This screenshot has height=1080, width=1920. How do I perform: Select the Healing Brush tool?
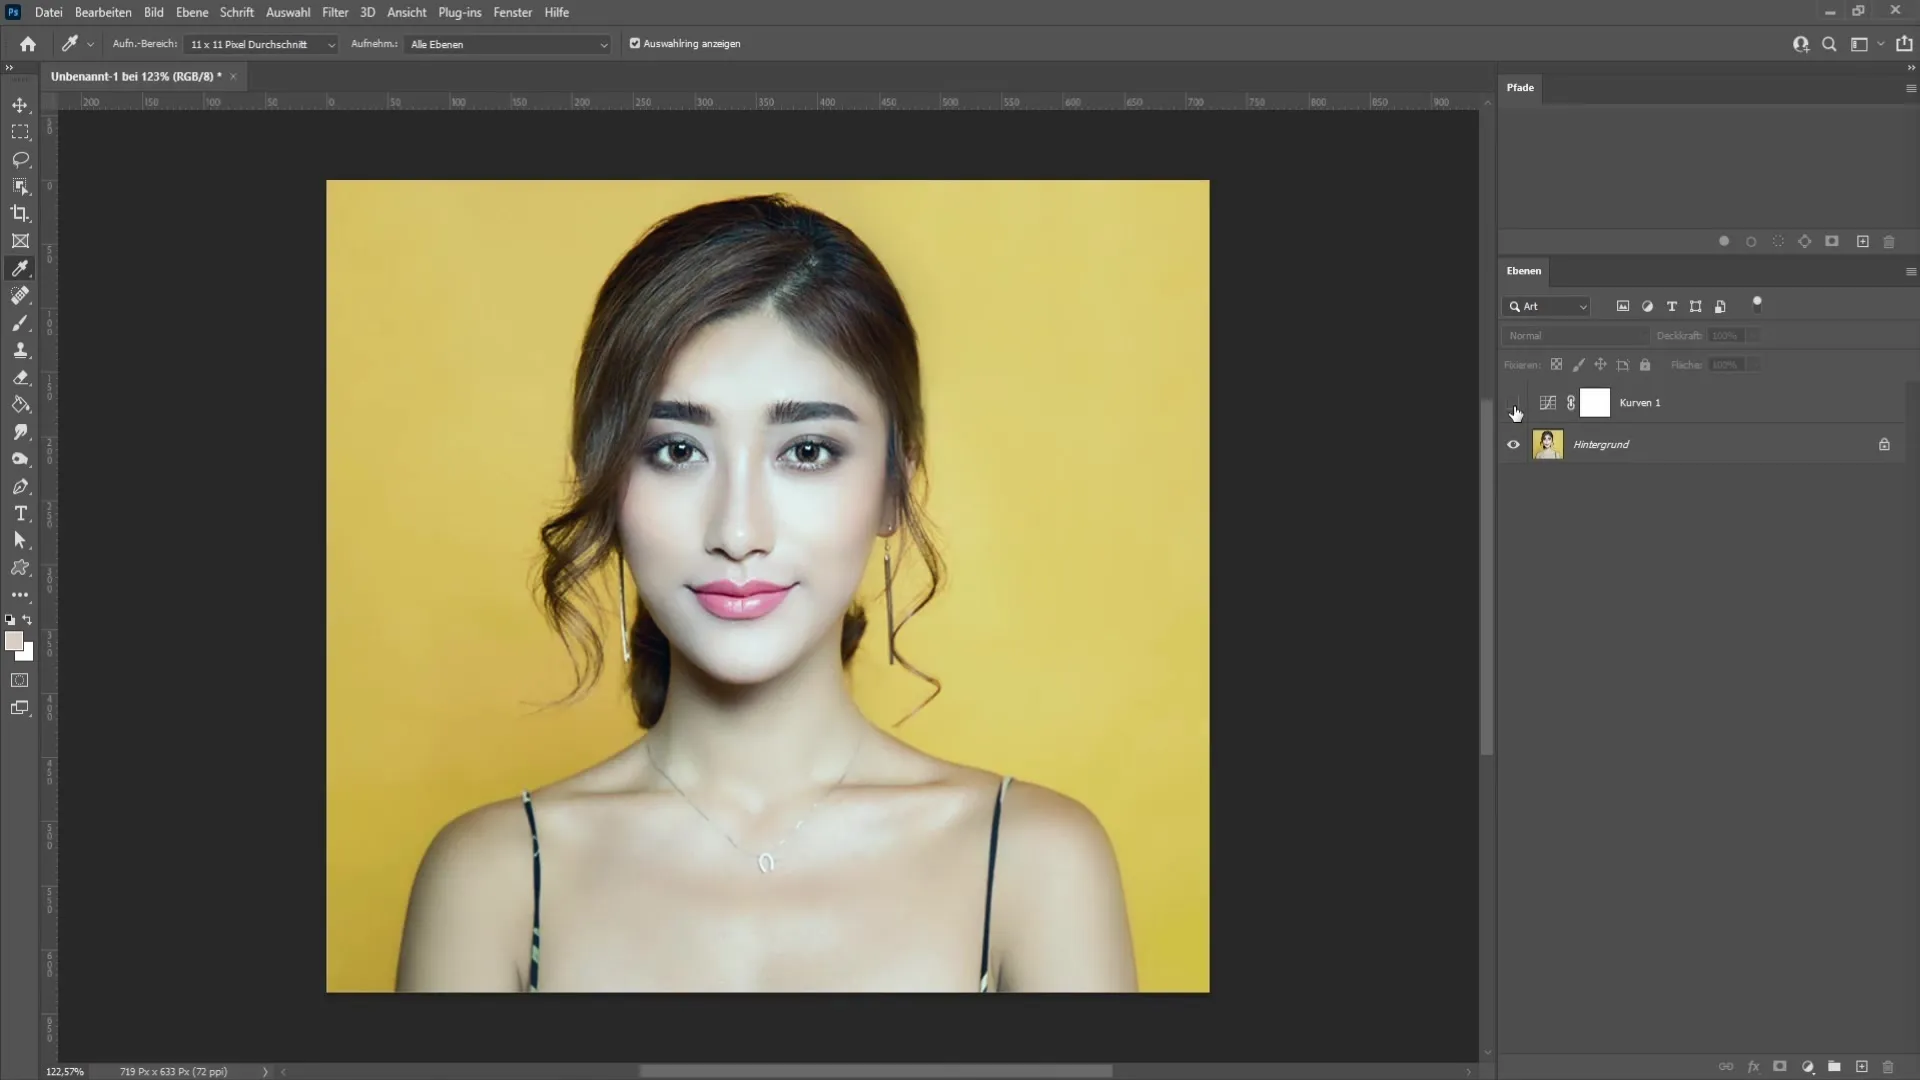pos(20,295)
